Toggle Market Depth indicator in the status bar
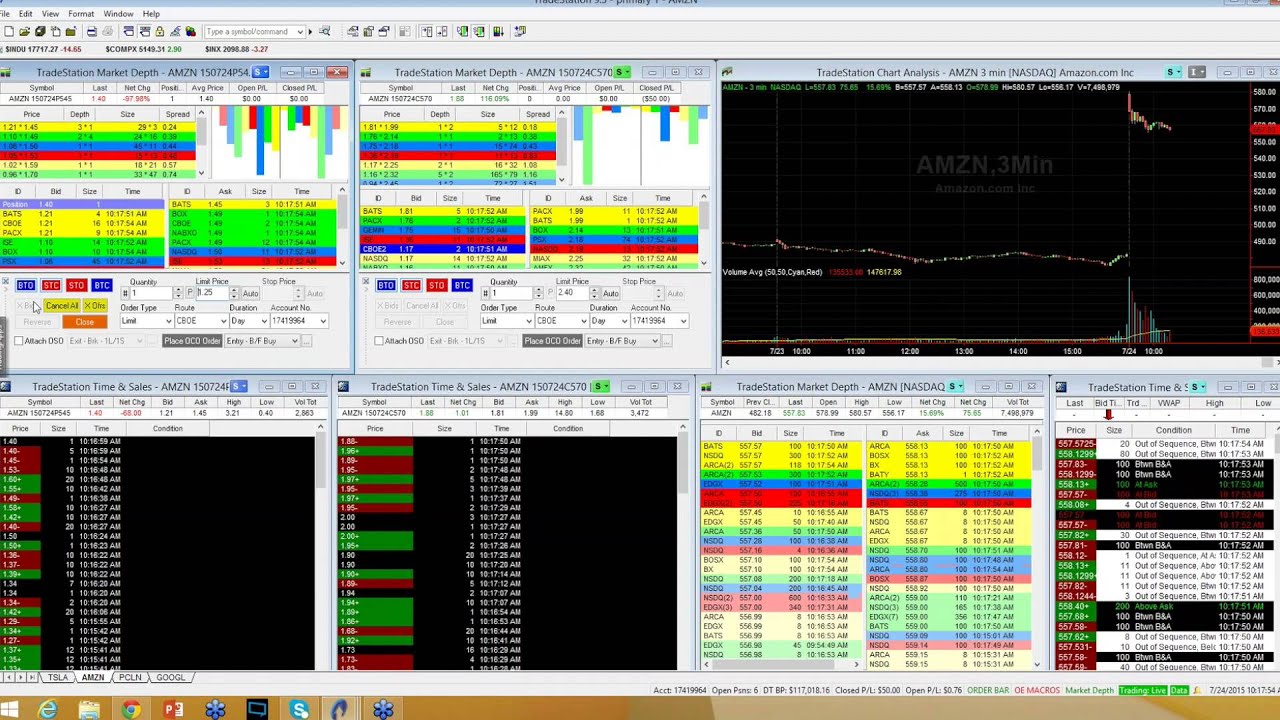Image resolution: width=1280 pixels, height=720 pixels. pos(1089,690)
